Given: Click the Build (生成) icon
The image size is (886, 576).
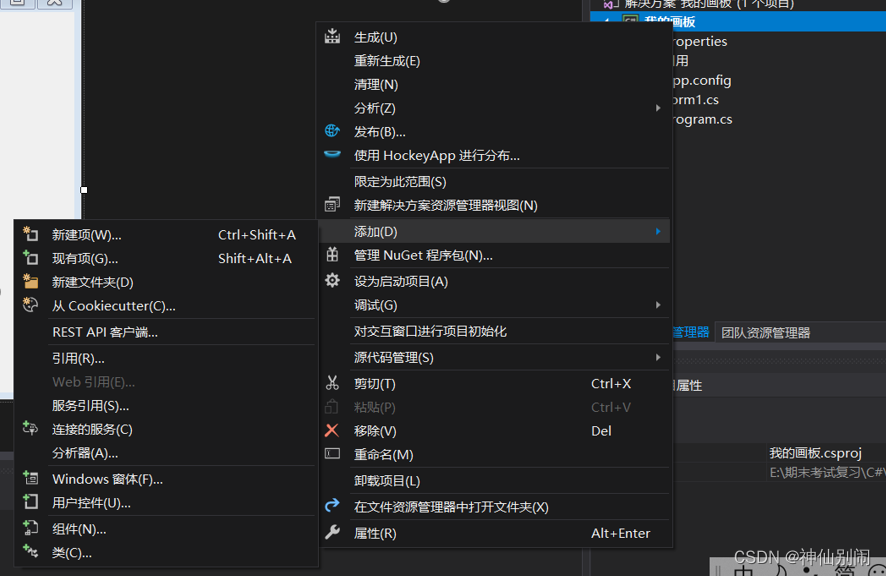Looking at the screenshot, I should point(332,36).
